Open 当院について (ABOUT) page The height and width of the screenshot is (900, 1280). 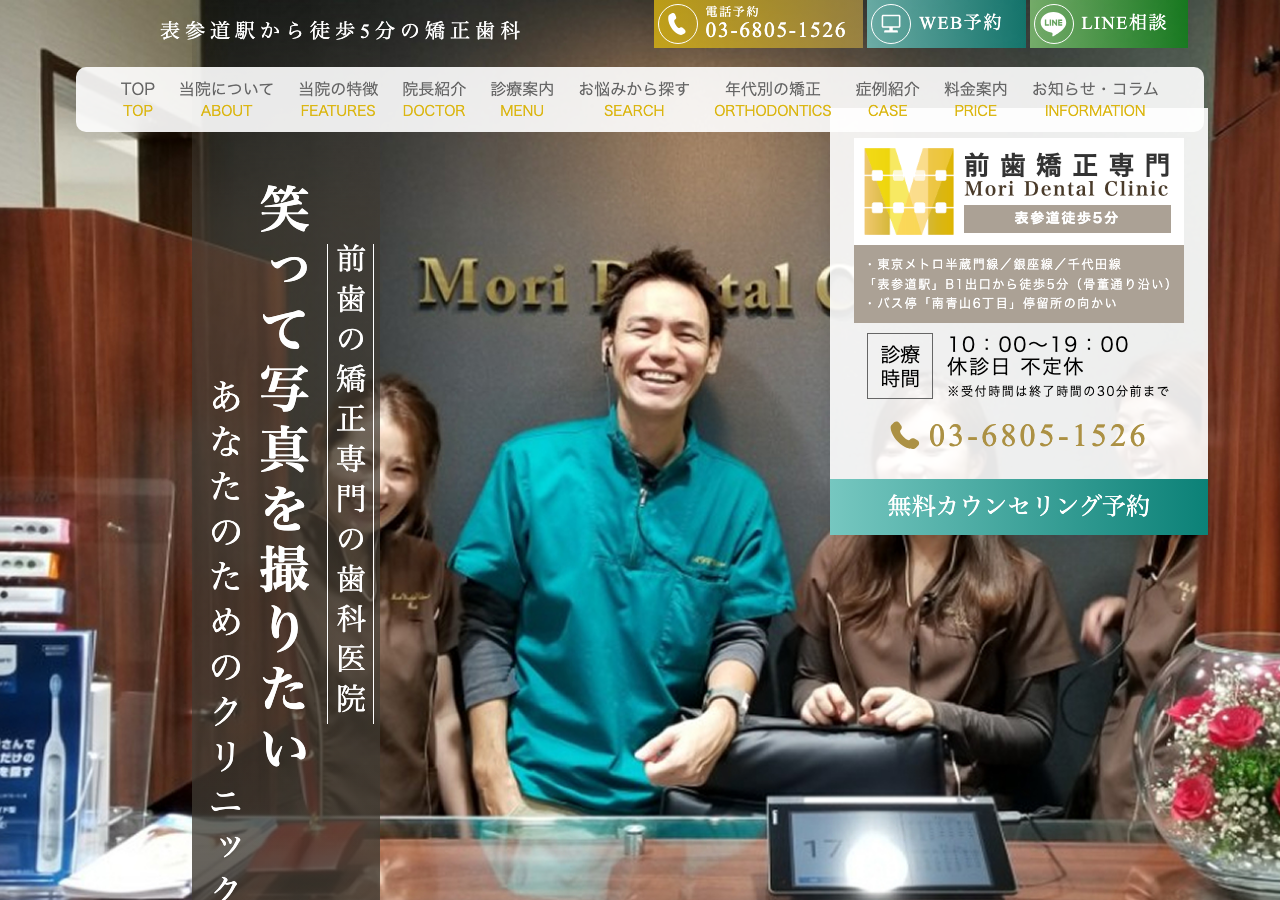[x=226, y=99]
